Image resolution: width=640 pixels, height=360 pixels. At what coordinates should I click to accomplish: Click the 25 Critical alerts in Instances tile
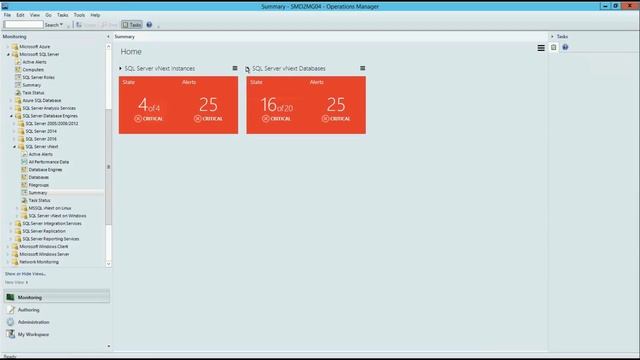click(209, 109)
